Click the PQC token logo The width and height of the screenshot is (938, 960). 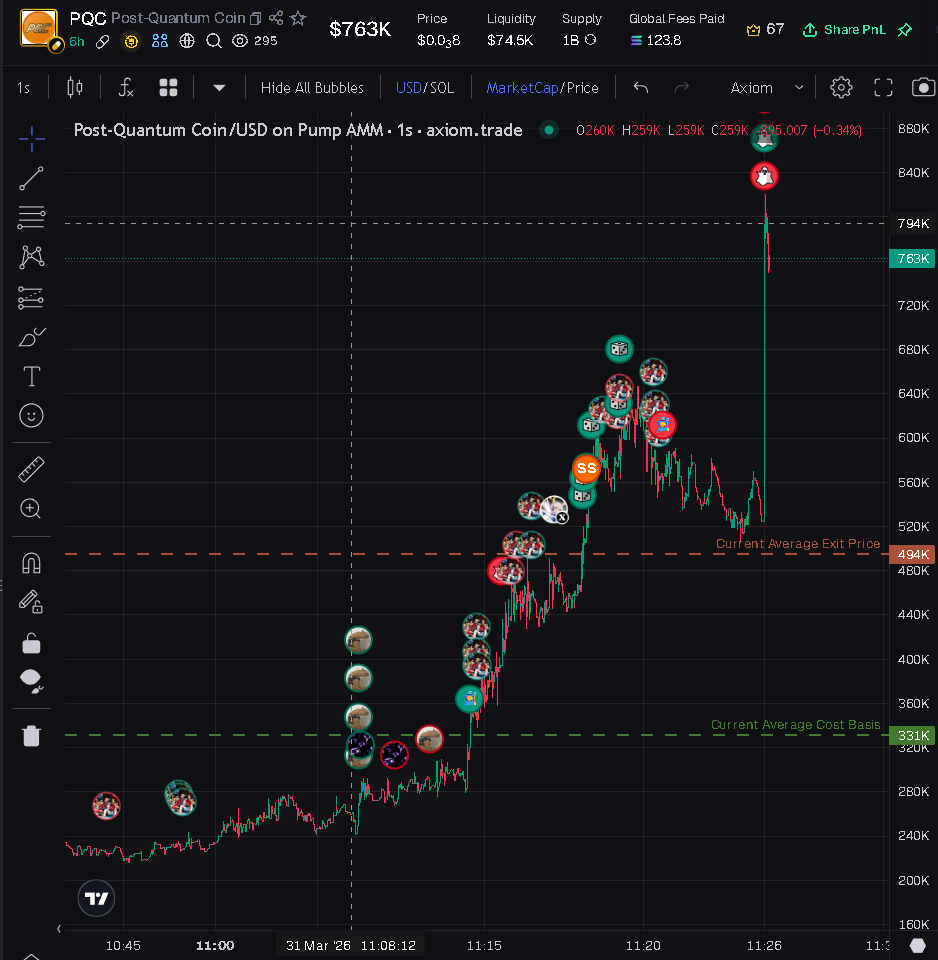(x=39, y=28)
